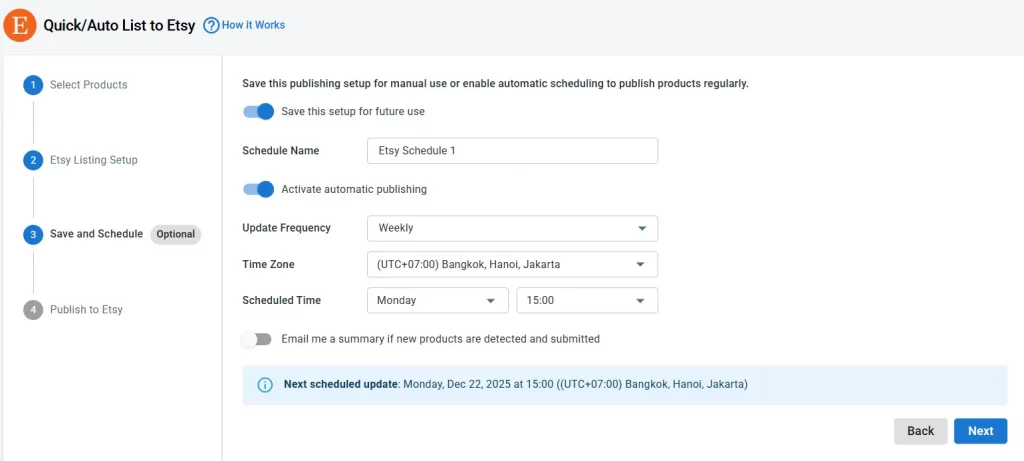
Task: Open the Update Frequency dropdown
Action: pos(513,229)
